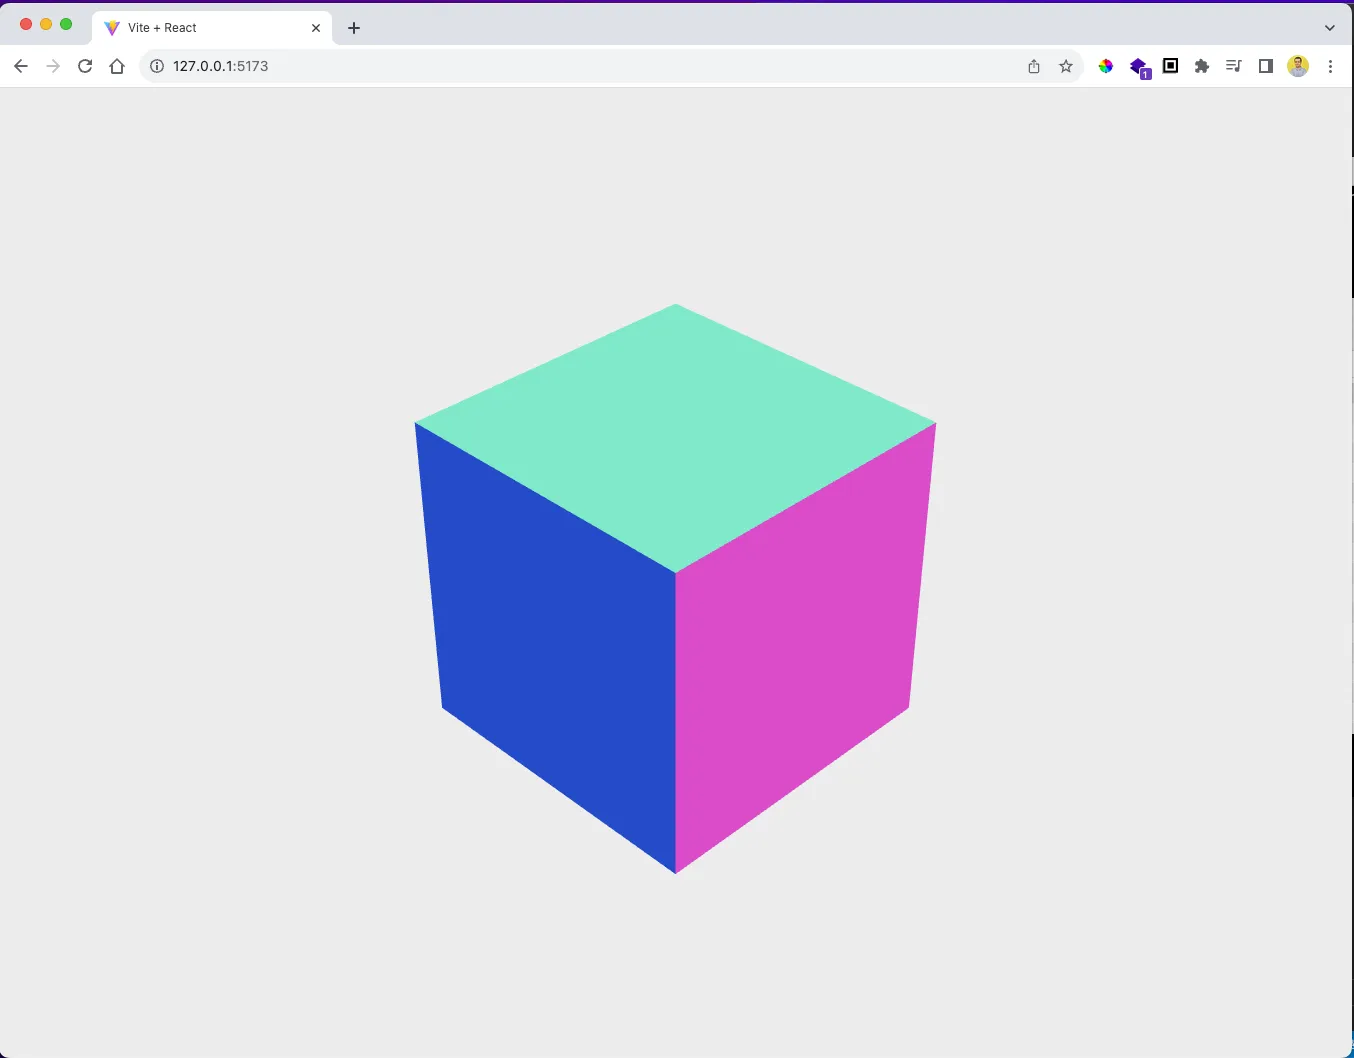Maximize the window with the green button
The image size is (1354, 1058).
coord(66,24)
